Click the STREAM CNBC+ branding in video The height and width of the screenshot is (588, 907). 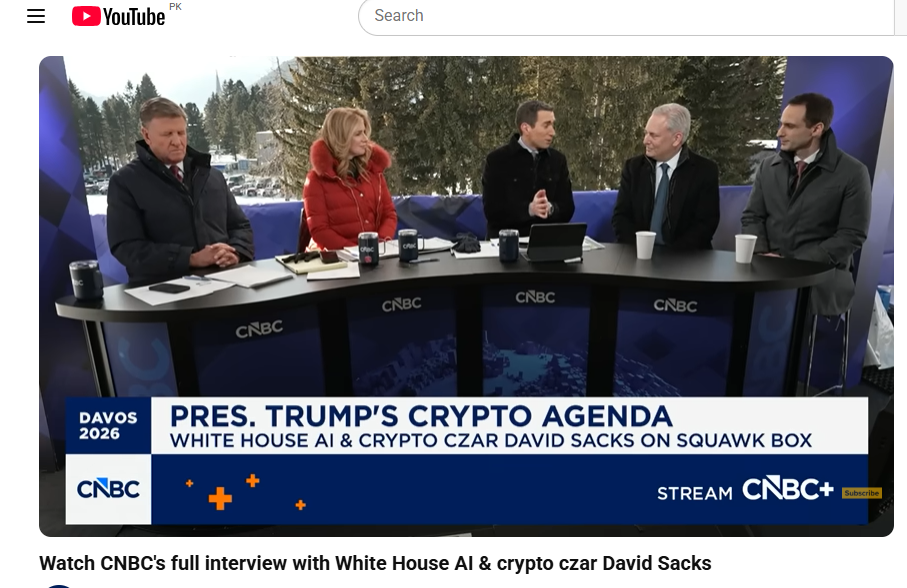[x=745, y=490]
